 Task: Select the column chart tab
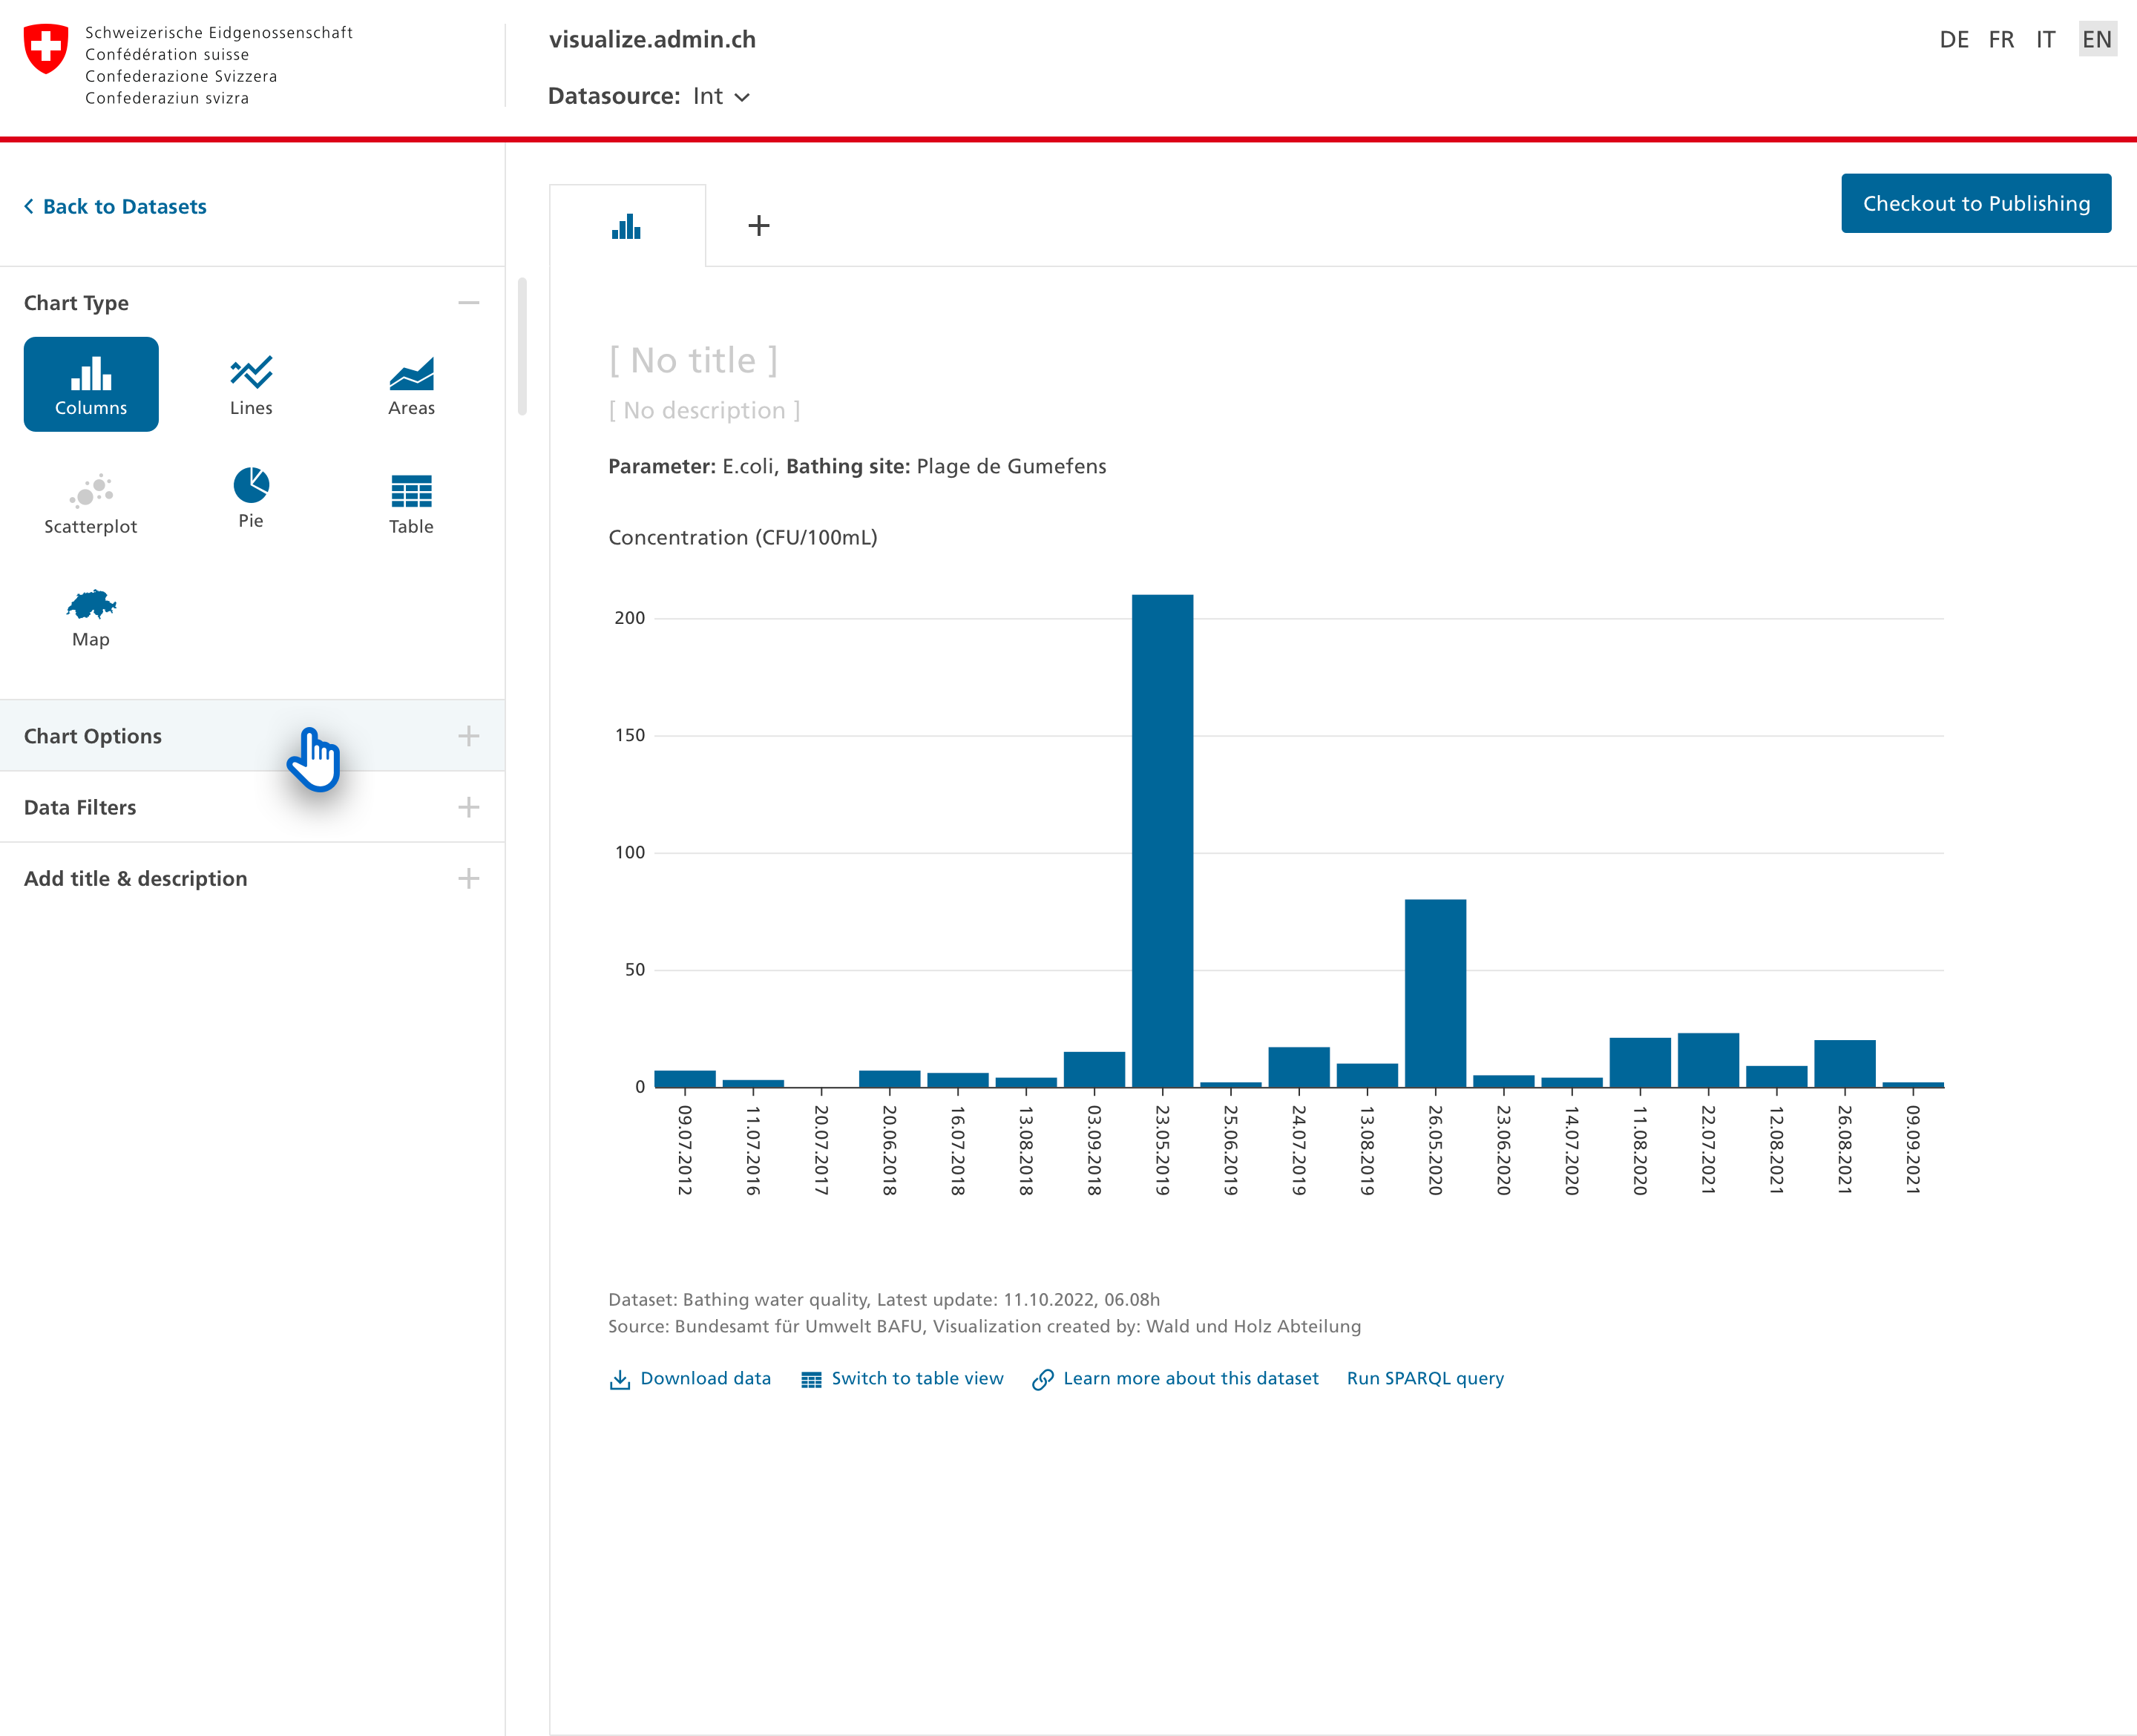(627, 226)
